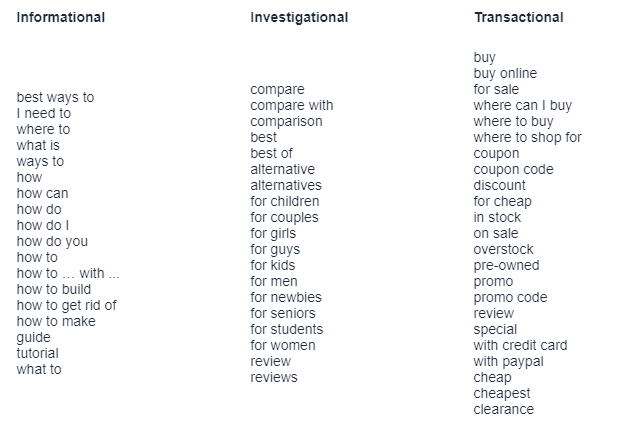Click "with paypal" in Transactional list

[x=506, y=361]
